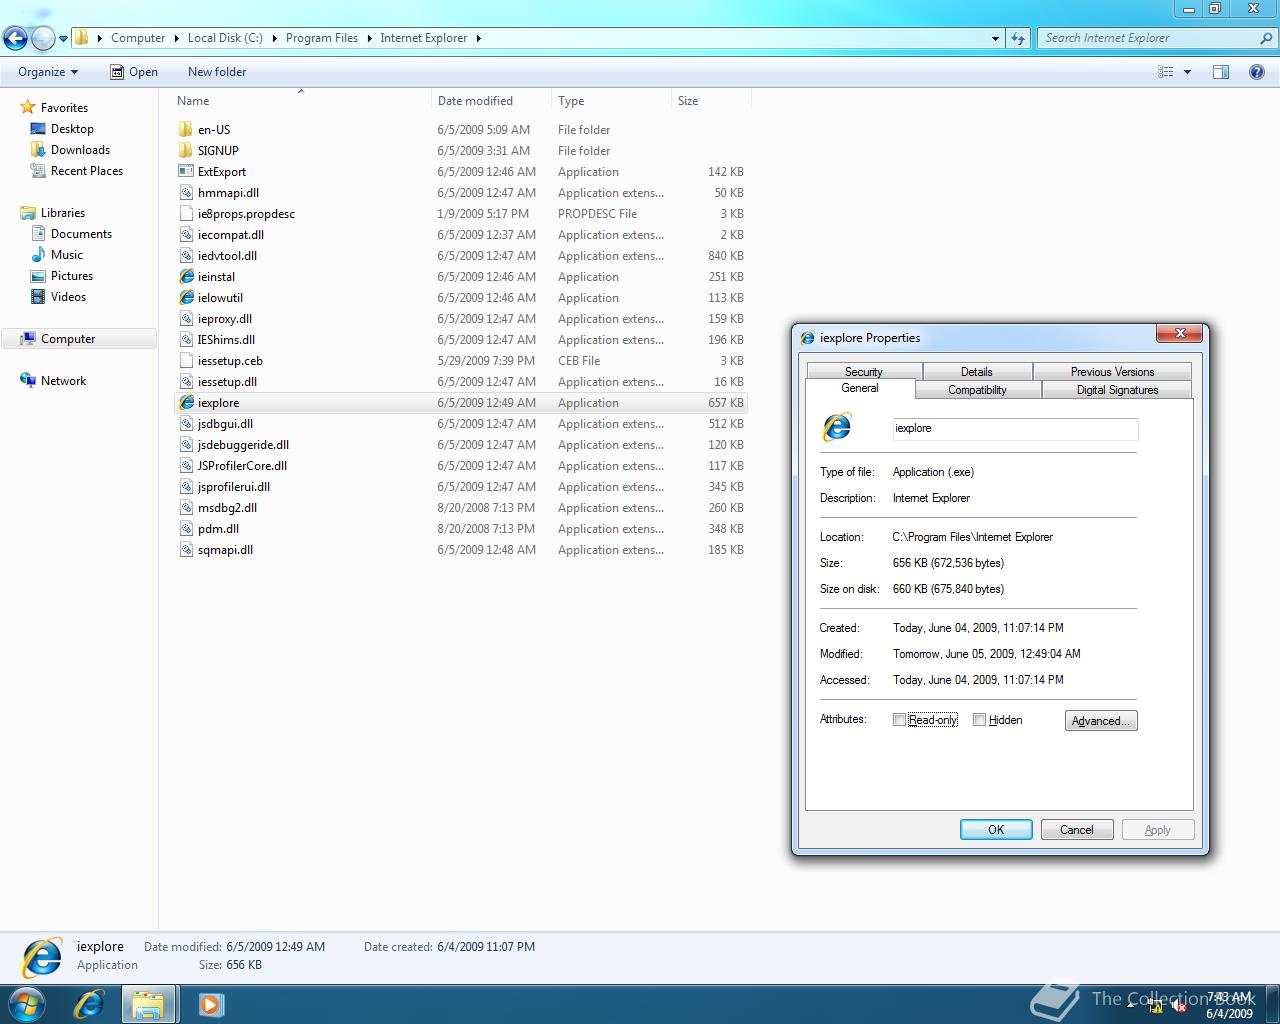1280x1024 pixels.
Task: Click the ieinstal application icon
Action: point(186,276)
